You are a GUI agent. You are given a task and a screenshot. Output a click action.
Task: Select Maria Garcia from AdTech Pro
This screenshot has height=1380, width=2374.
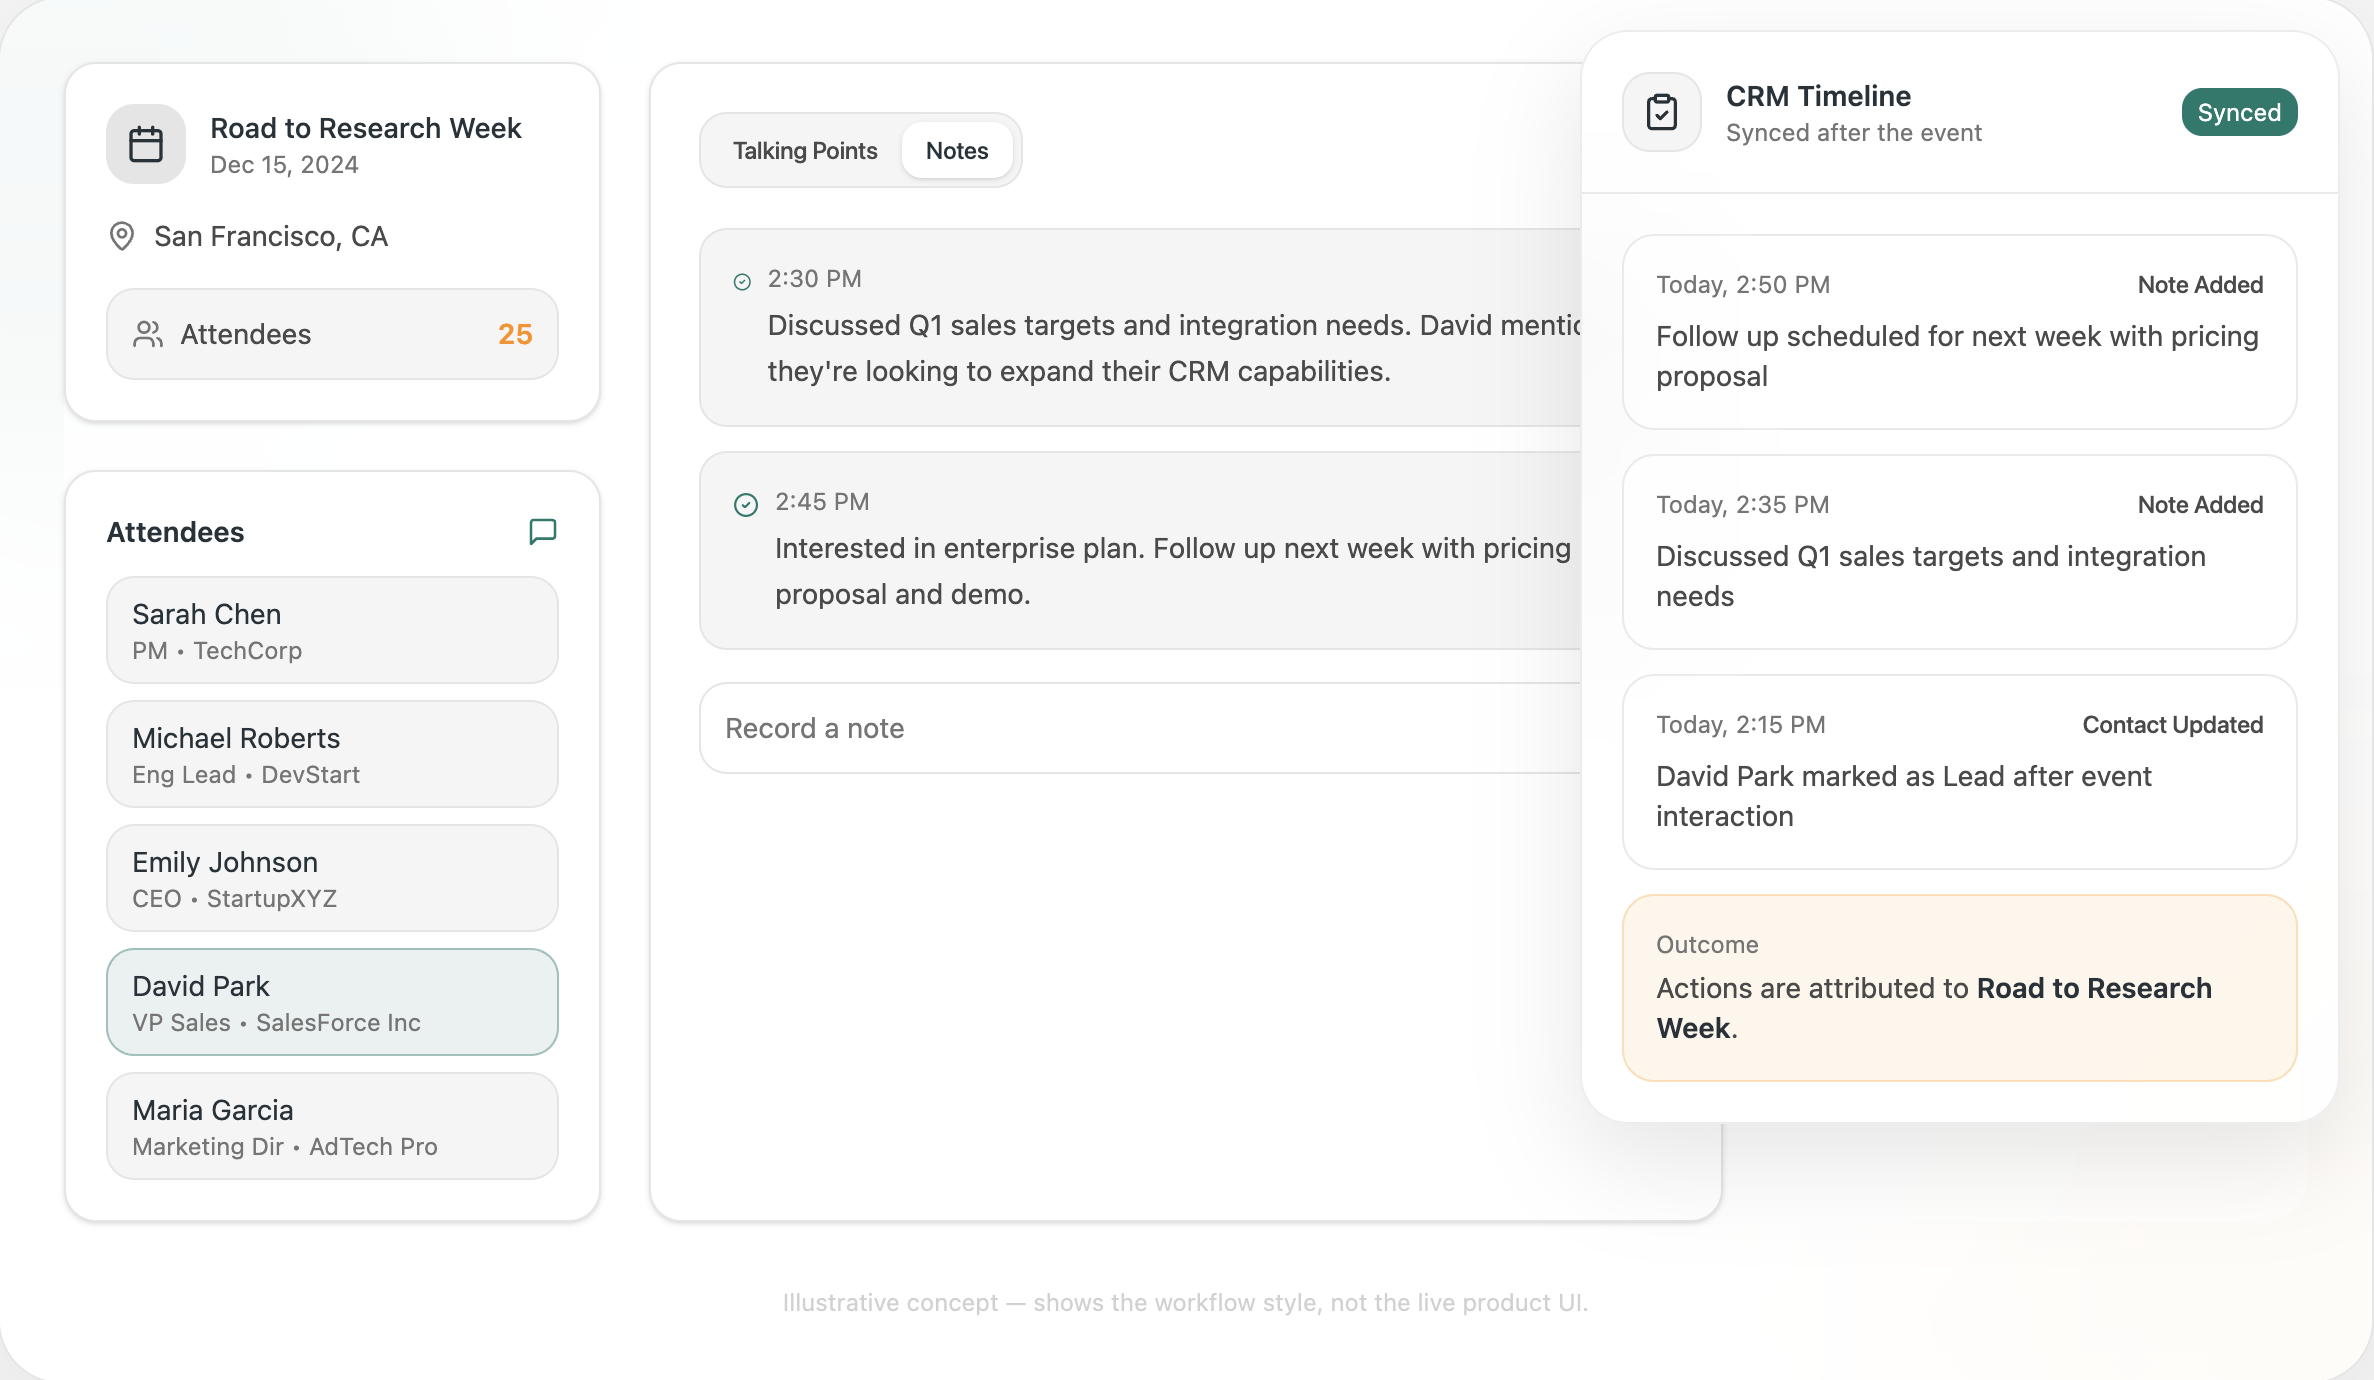click(x=332, y=1126)
